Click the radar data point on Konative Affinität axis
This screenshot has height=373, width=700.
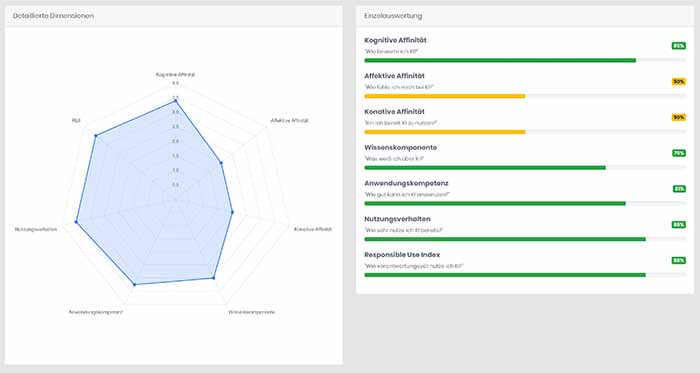(x=232, y=212)
